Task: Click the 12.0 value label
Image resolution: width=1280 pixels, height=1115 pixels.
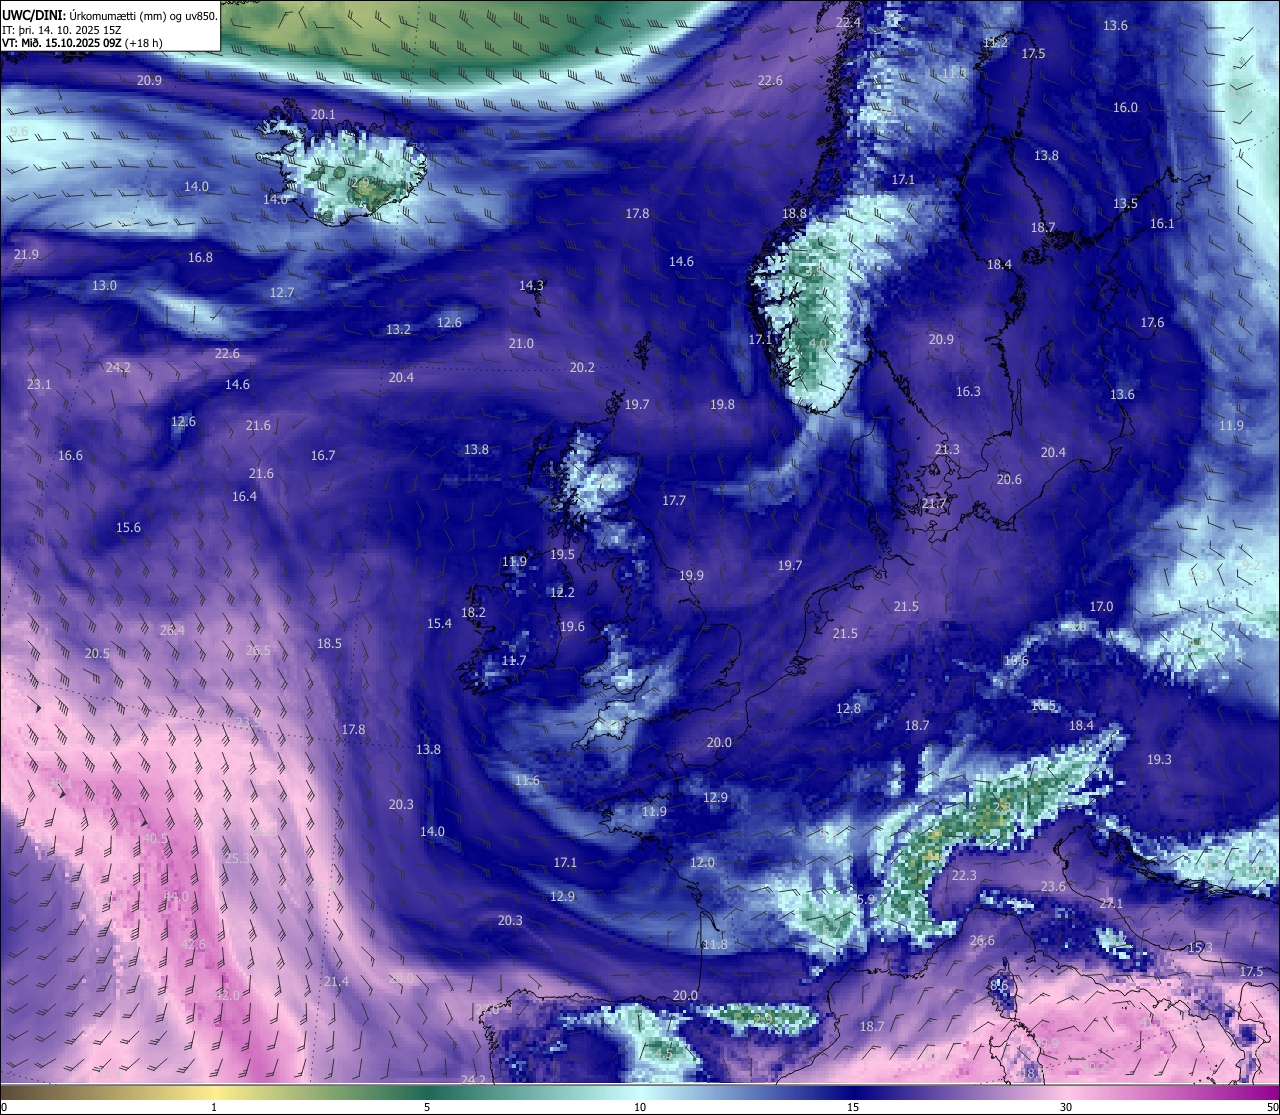Action: point(702,862)
